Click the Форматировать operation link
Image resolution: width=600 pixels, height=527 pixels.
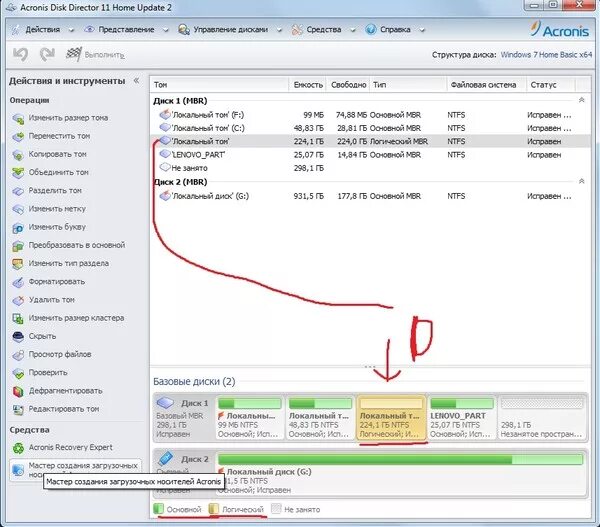tap(57, 282)
